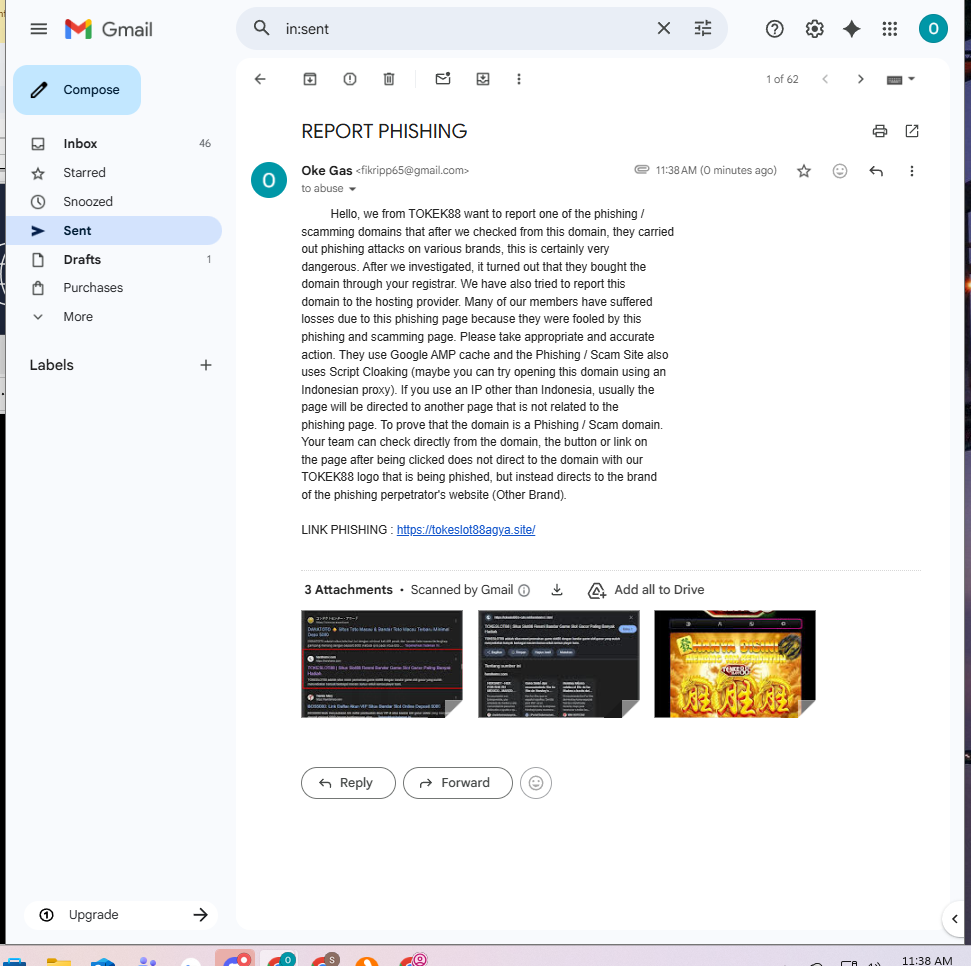Image resolution: width=971 pixels, height=966 pixels.
Task: Open the Starred folder
Action: 114,173
